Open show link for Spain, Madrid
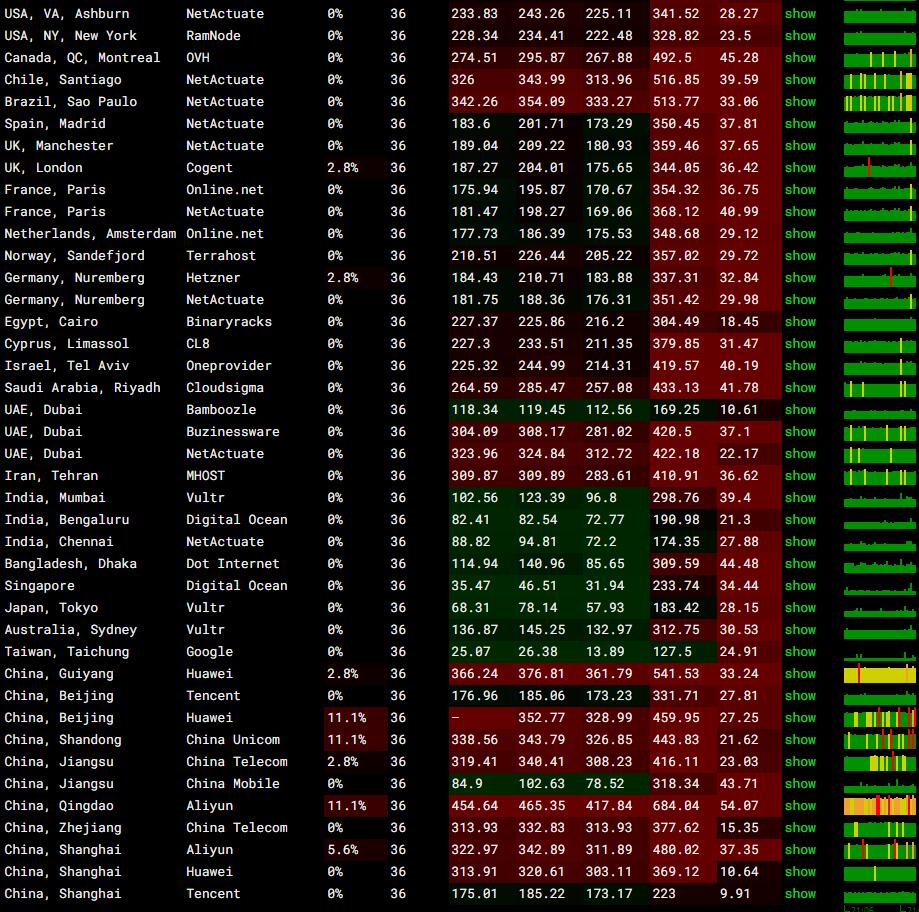The width and height of the screenshot is (919, 912). click(x=800, y=124)
